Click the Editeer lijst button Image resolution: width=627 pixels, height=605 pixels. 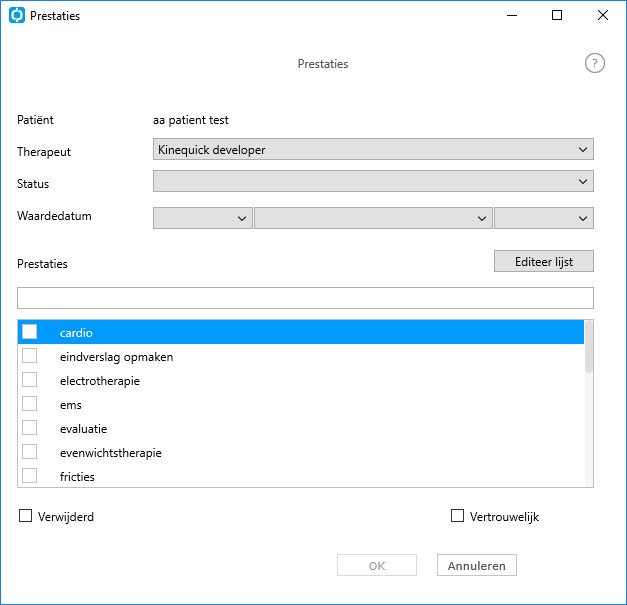[544, 261]
